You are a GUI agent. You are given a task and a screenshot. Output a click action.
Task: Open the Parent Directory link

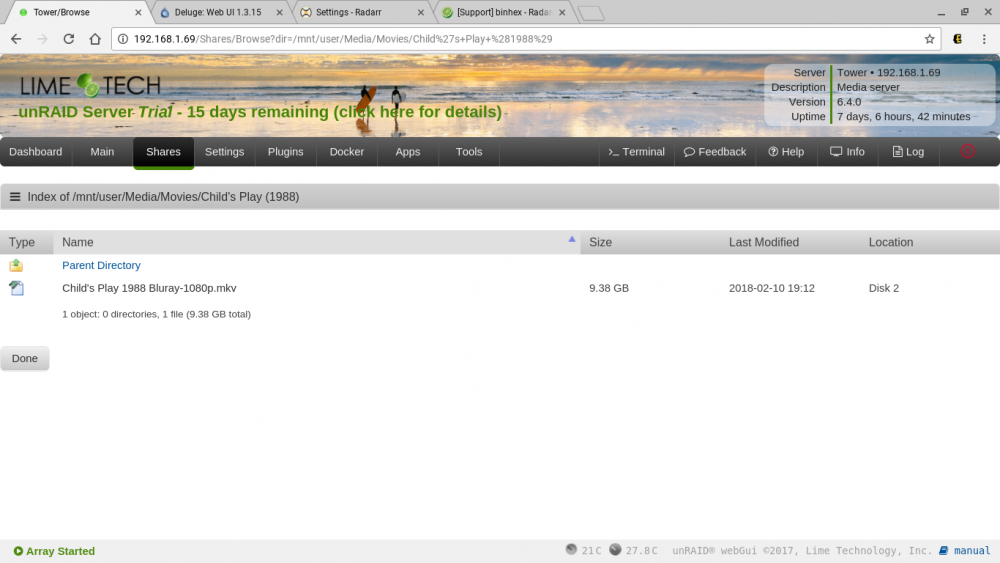[101, 265]
